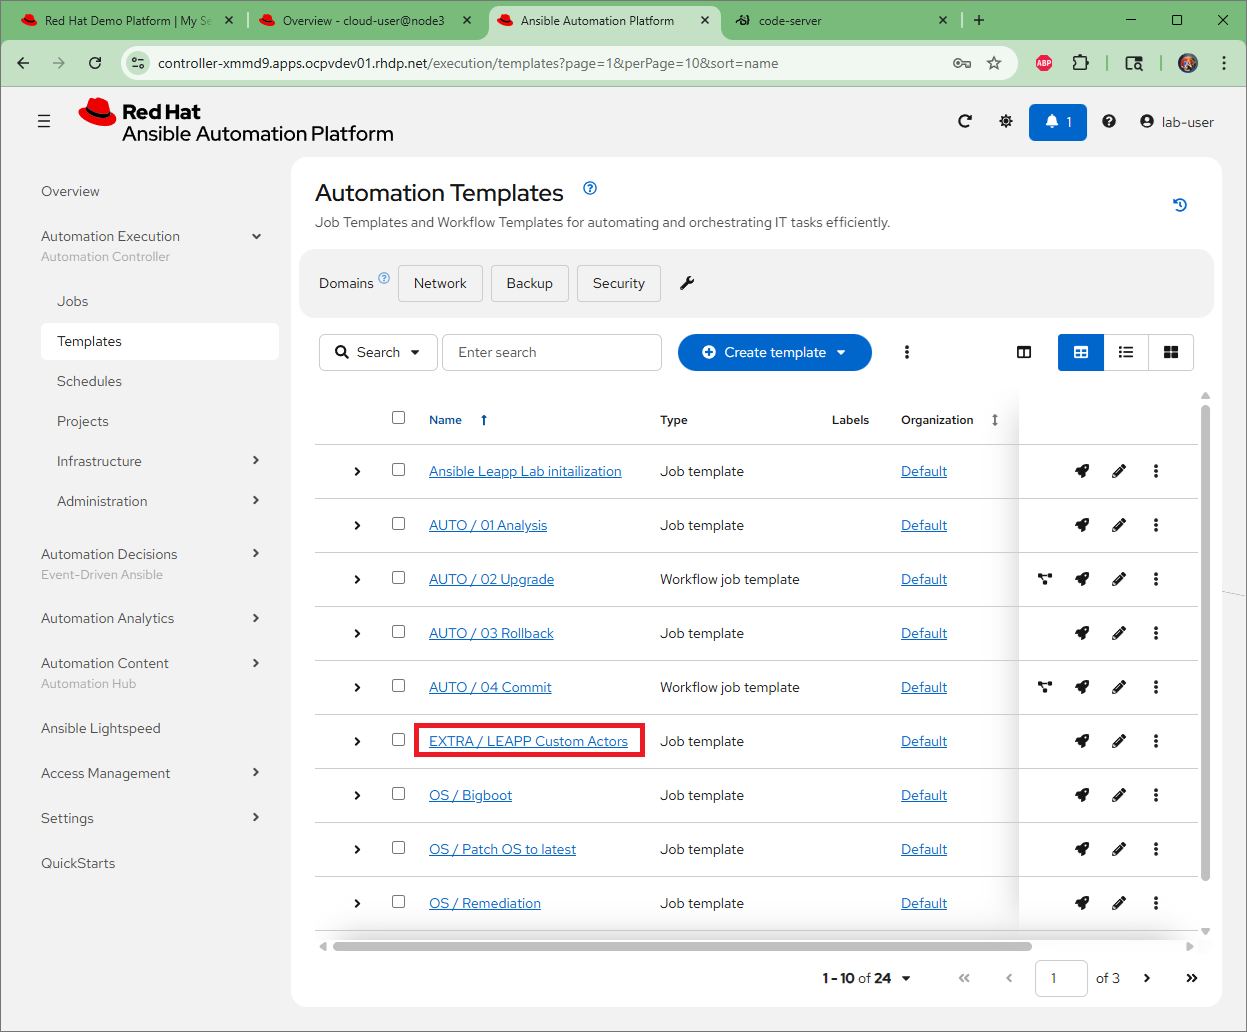Viewport: 1247px width, 1032px height.
Task: Open the notifications bell button
Action: 1058,122
